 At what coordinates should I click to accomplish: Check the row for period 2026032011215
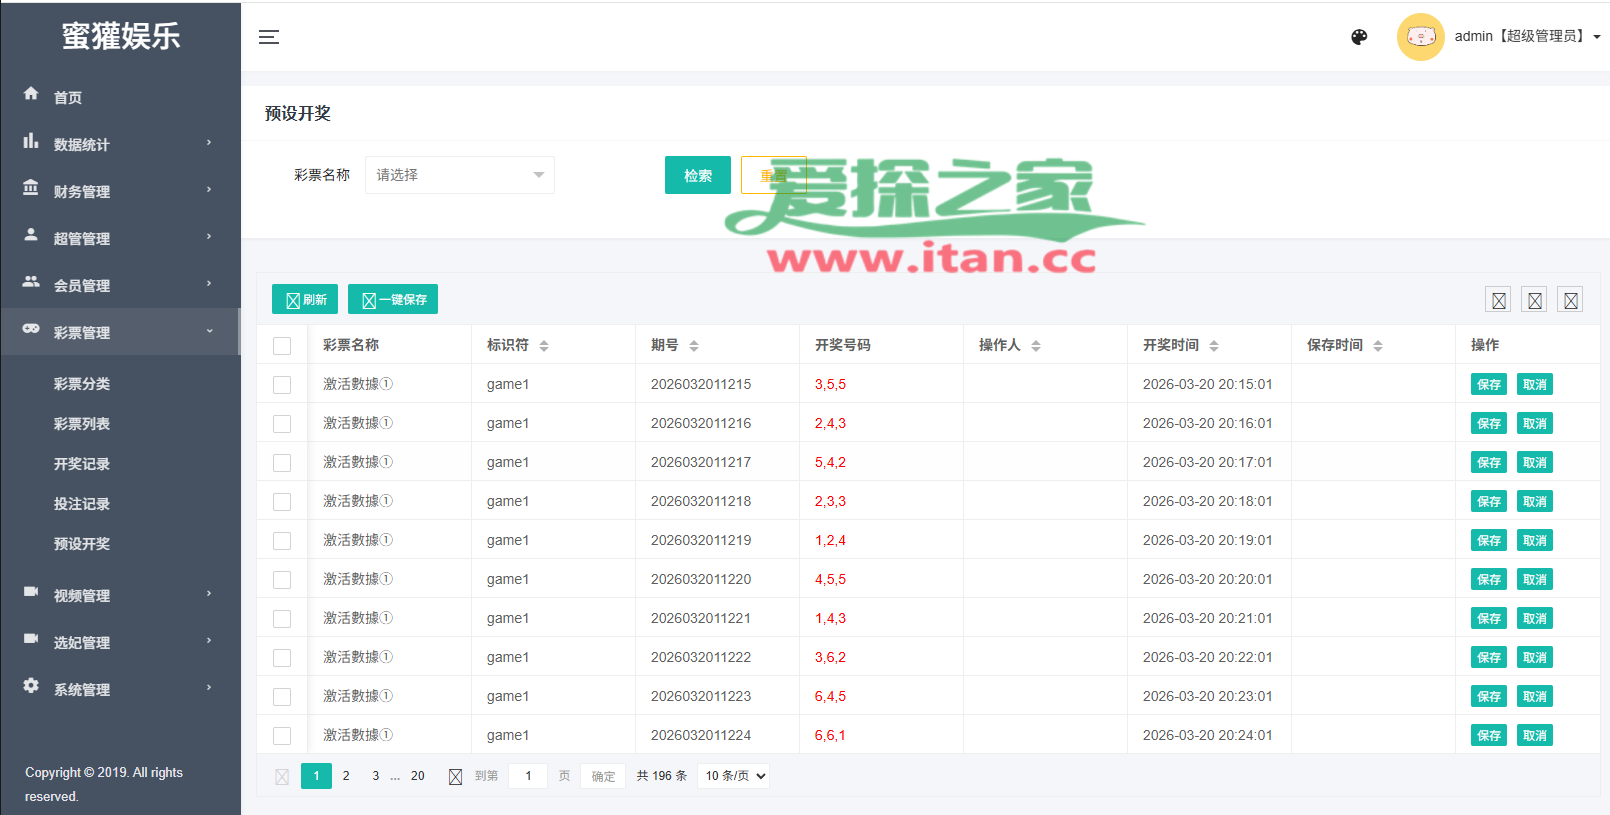[282, 385]
